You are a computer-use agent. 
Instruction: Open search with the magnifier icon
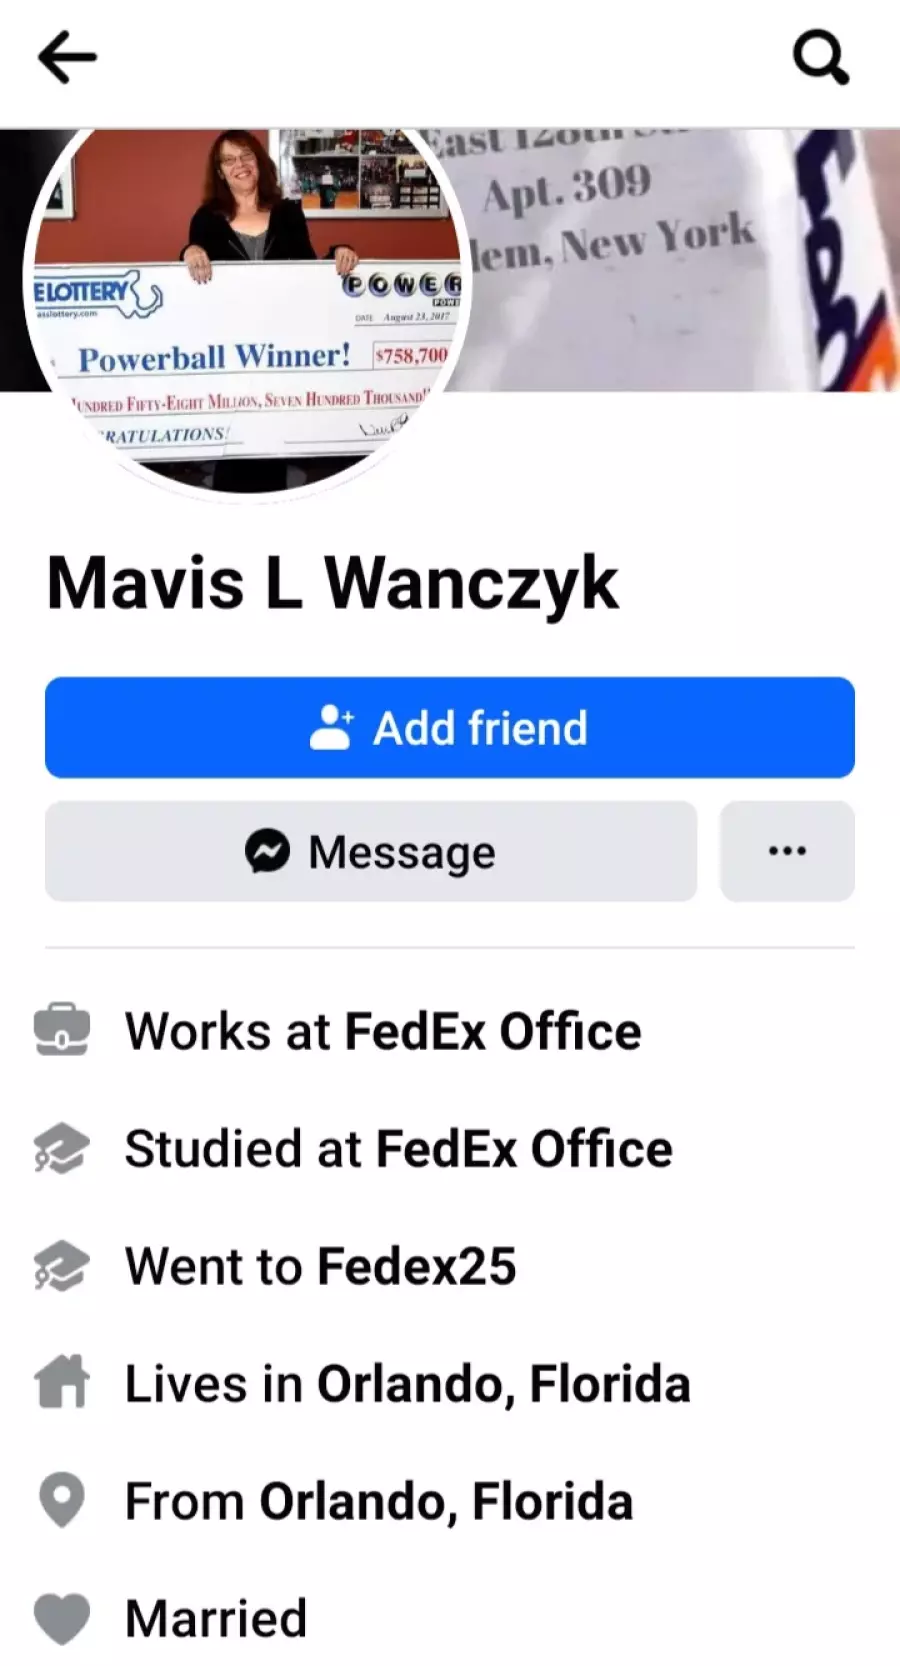[821, 57]
